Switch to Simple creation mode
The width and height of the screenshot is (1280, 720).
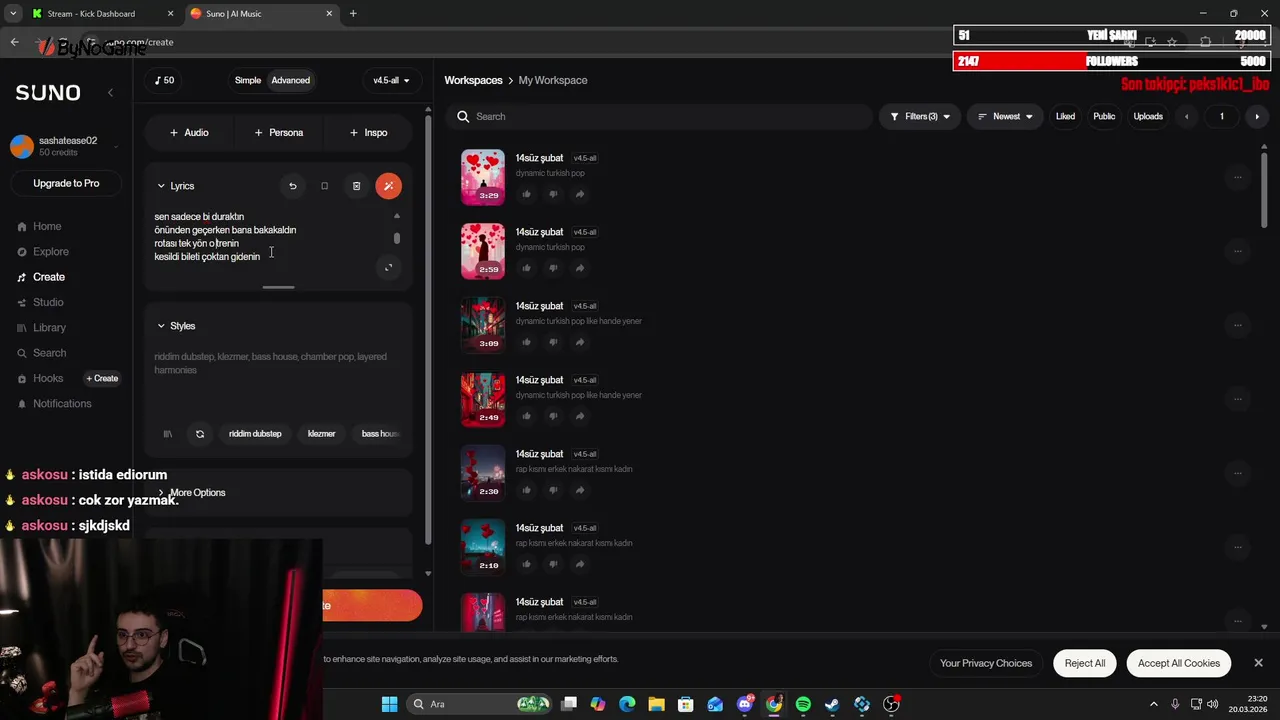(x=248, y=80)
